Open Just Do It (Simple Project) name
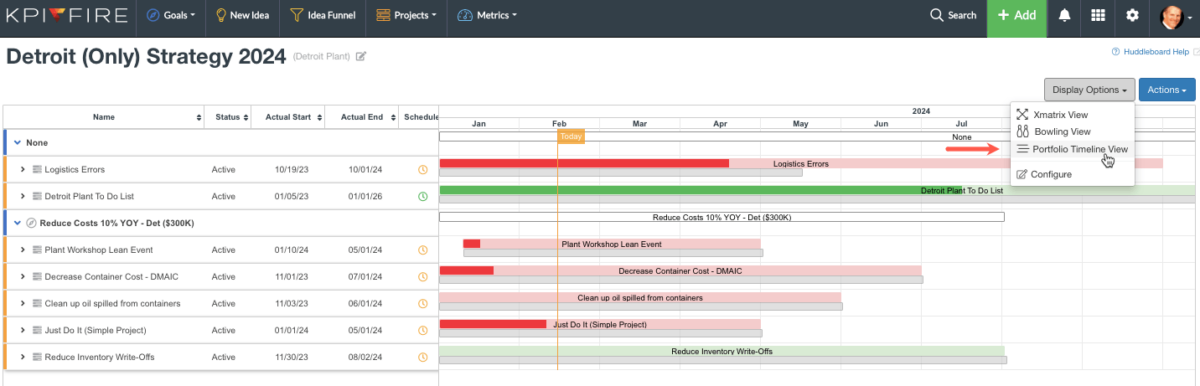 click(x=96, y=330)
